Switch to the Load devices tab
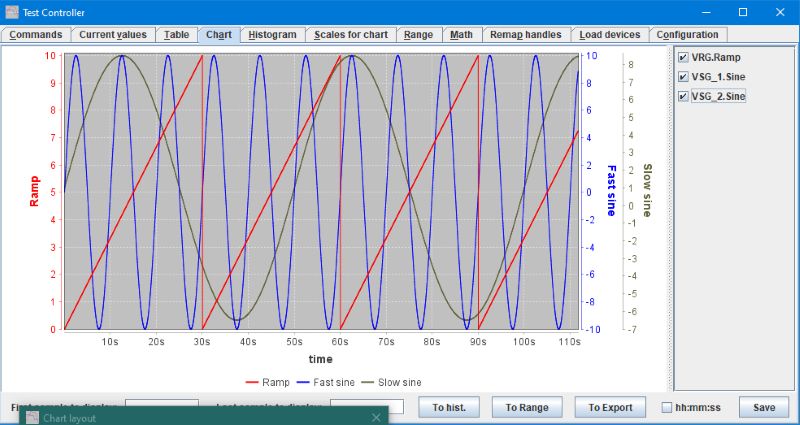 610,35
